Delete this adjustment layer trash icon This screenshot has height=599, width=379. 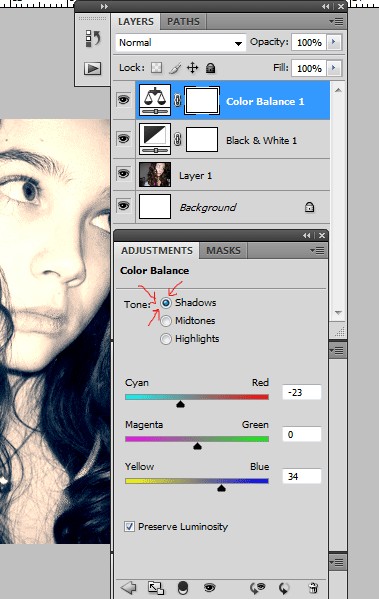(x=313, y=588)
